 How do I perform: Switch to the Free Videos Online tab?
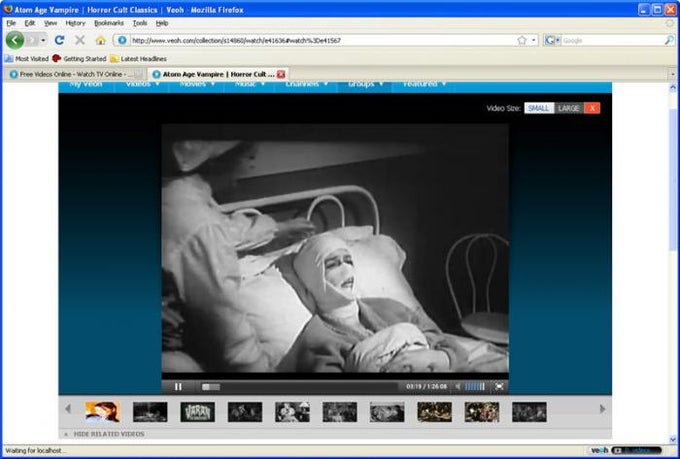point(75,74)
